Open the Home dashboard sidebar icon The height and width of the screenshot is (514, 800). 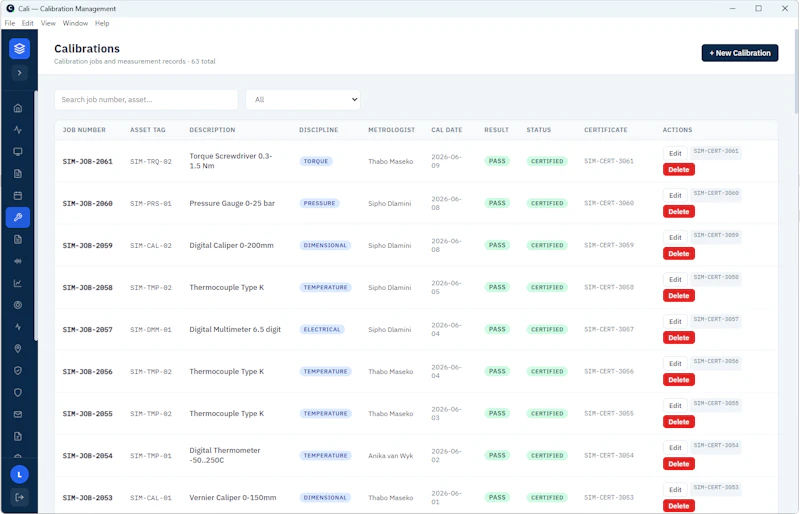click(x=18, y=108)
